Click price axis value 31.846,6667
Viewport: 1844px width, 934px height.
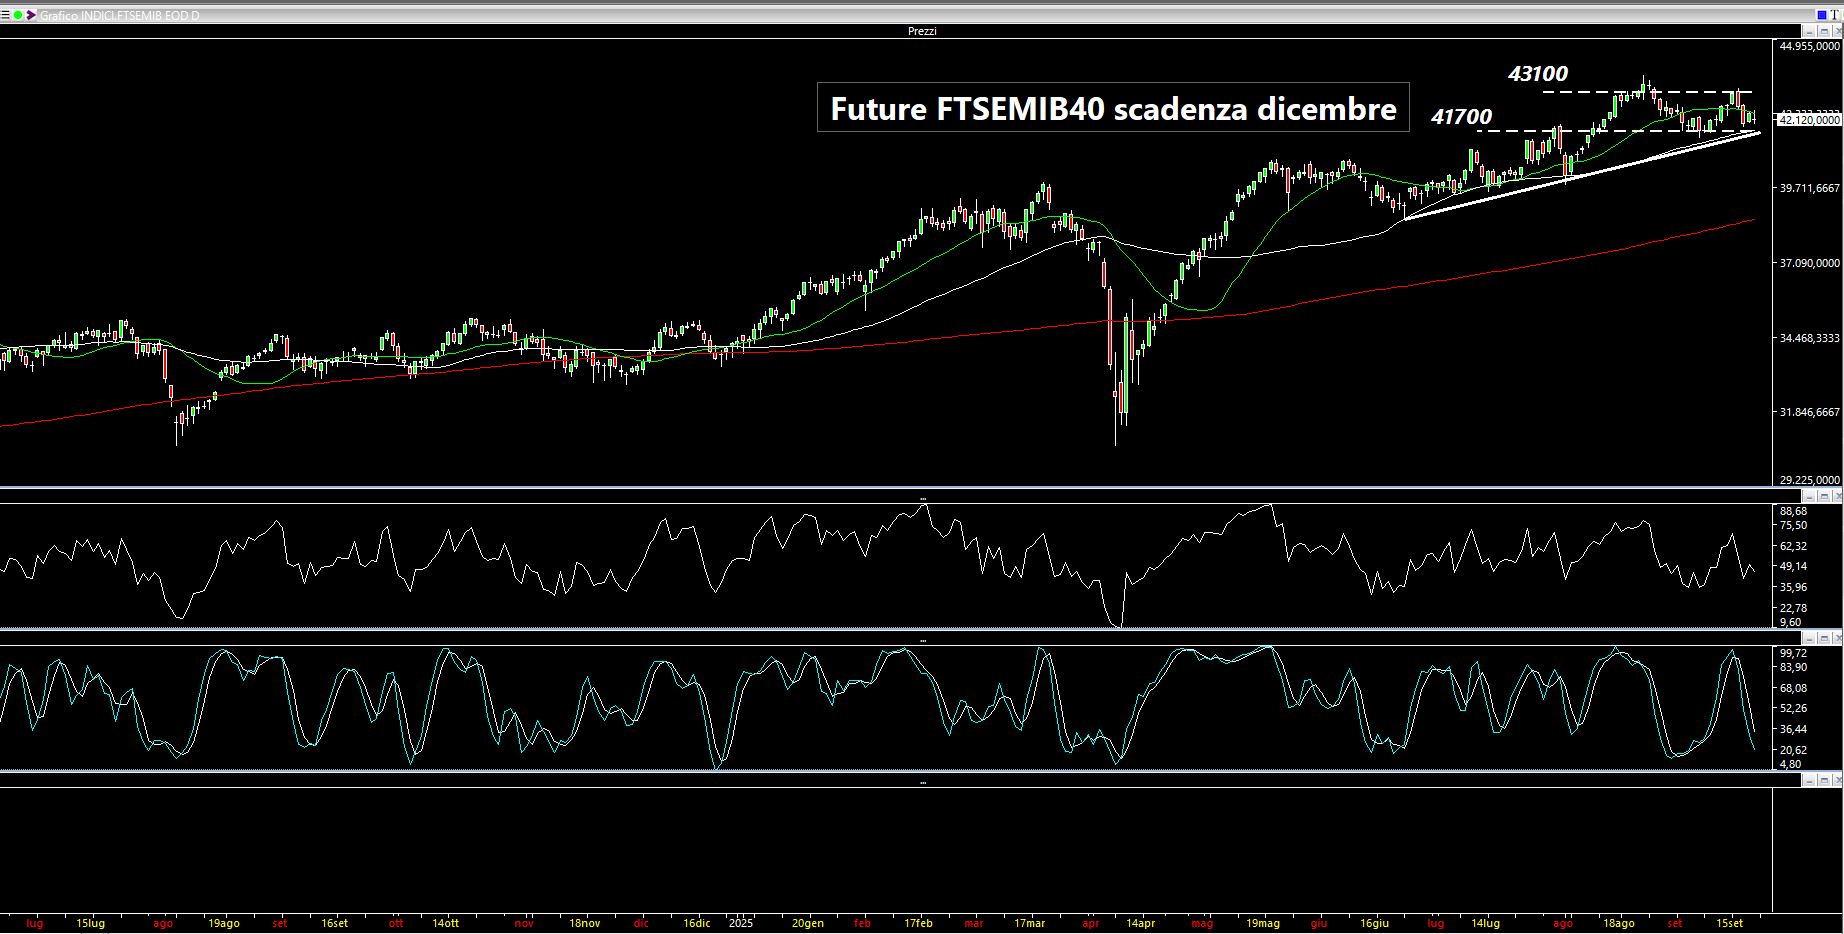pyautogui.click(x=1810, y=412)
